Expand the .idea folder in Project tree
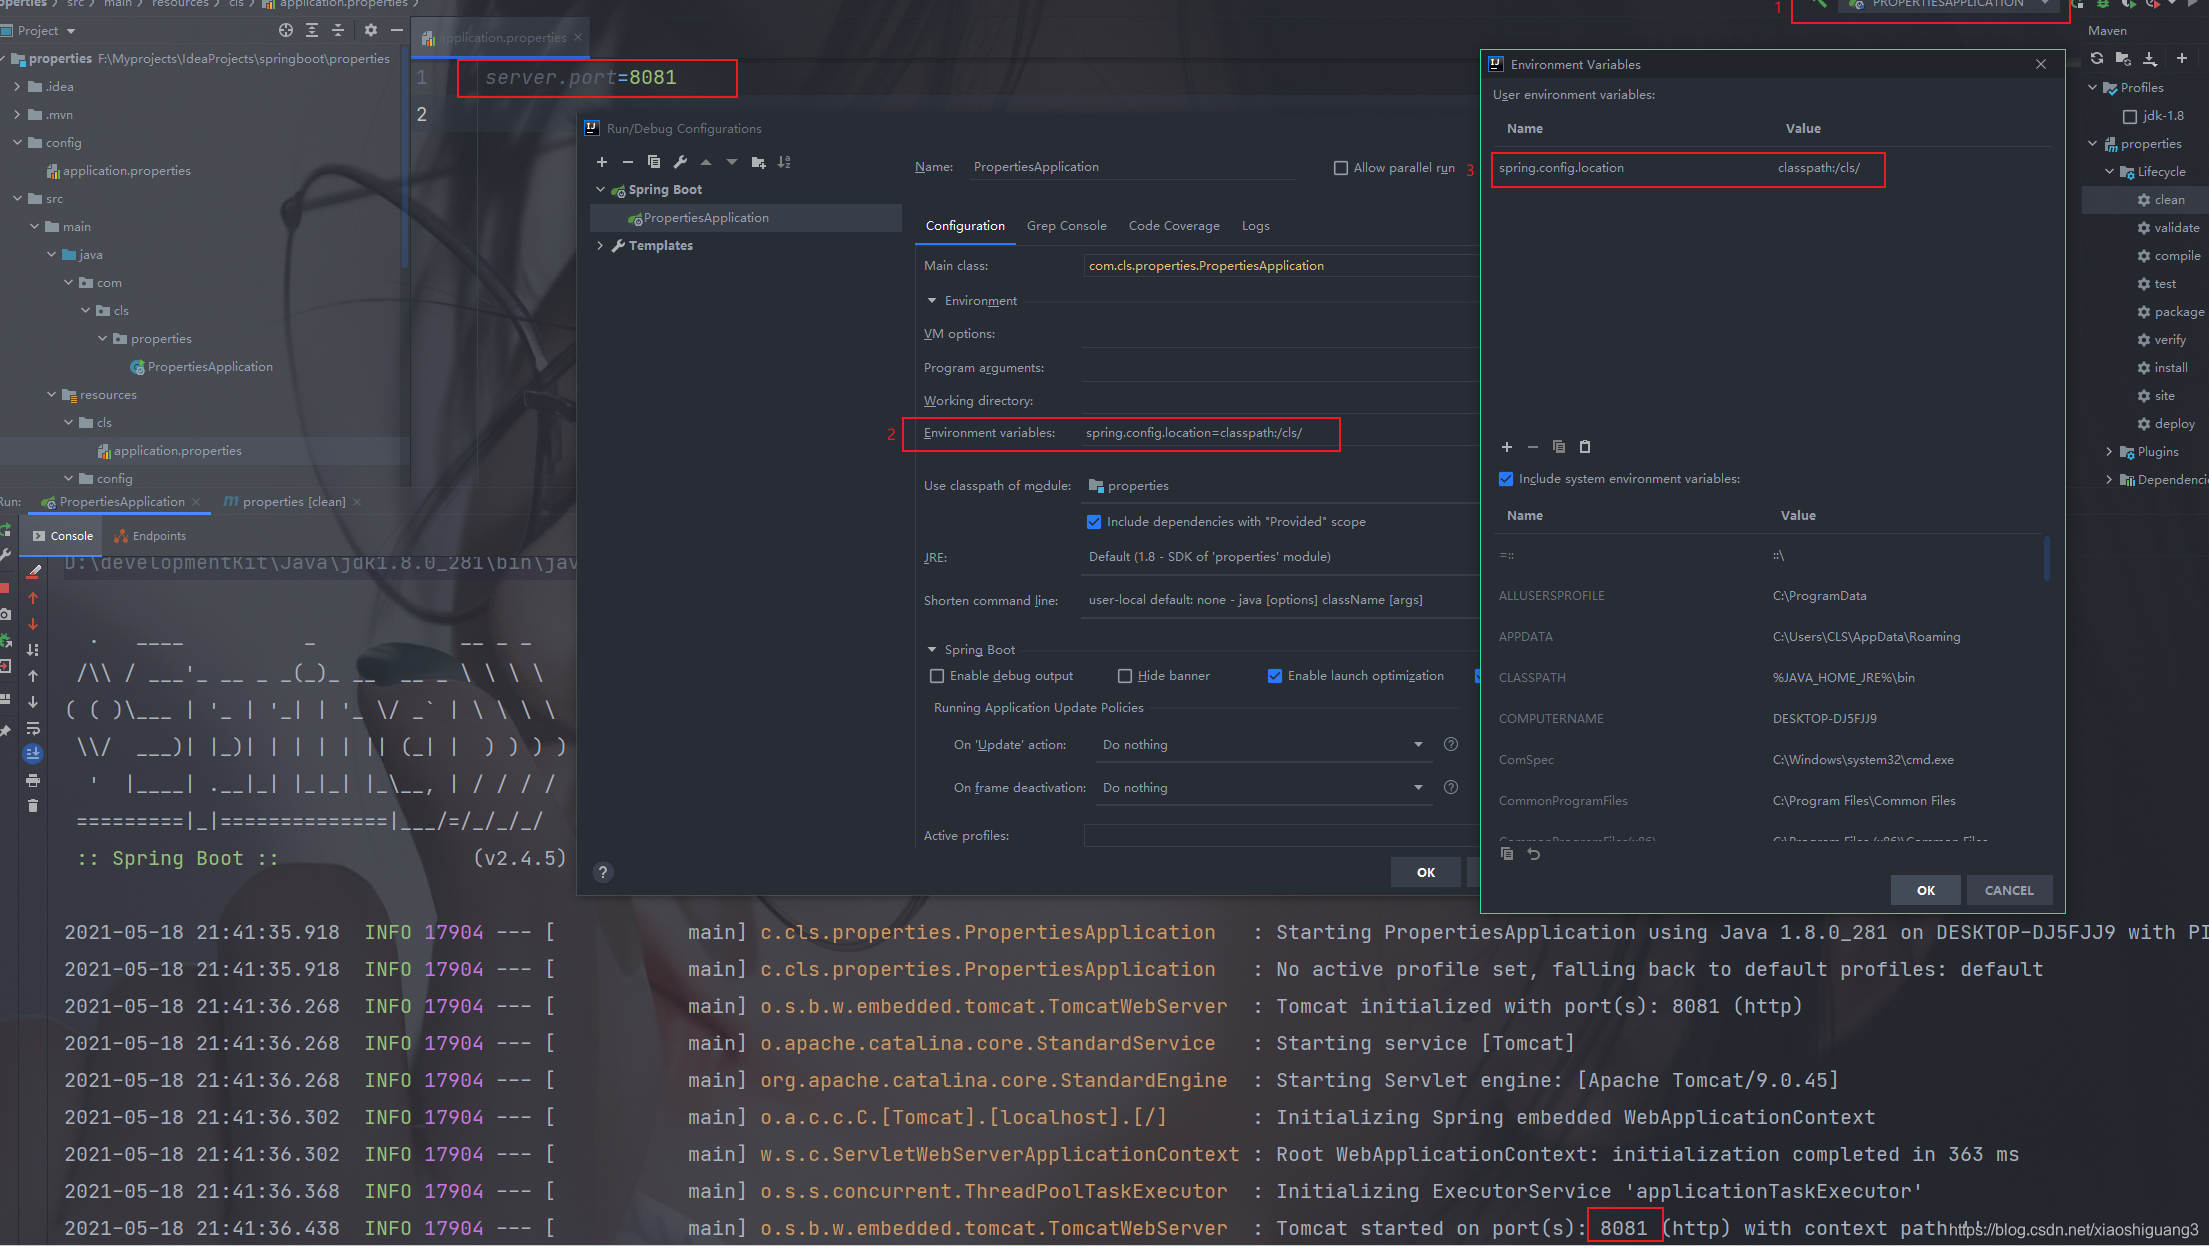The height and width of the screenshot is (1249, 2209). coord(17,87)
